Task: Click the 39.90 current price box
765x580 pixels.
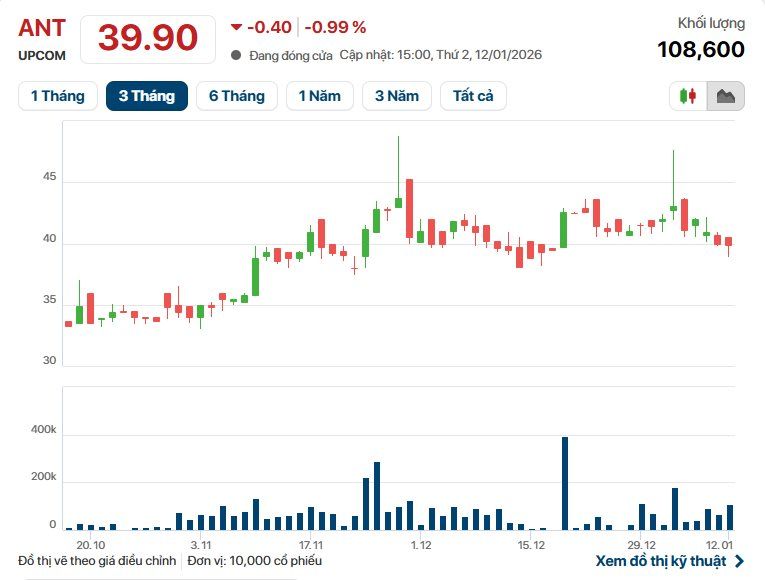Action: click(x=147, y=38)
